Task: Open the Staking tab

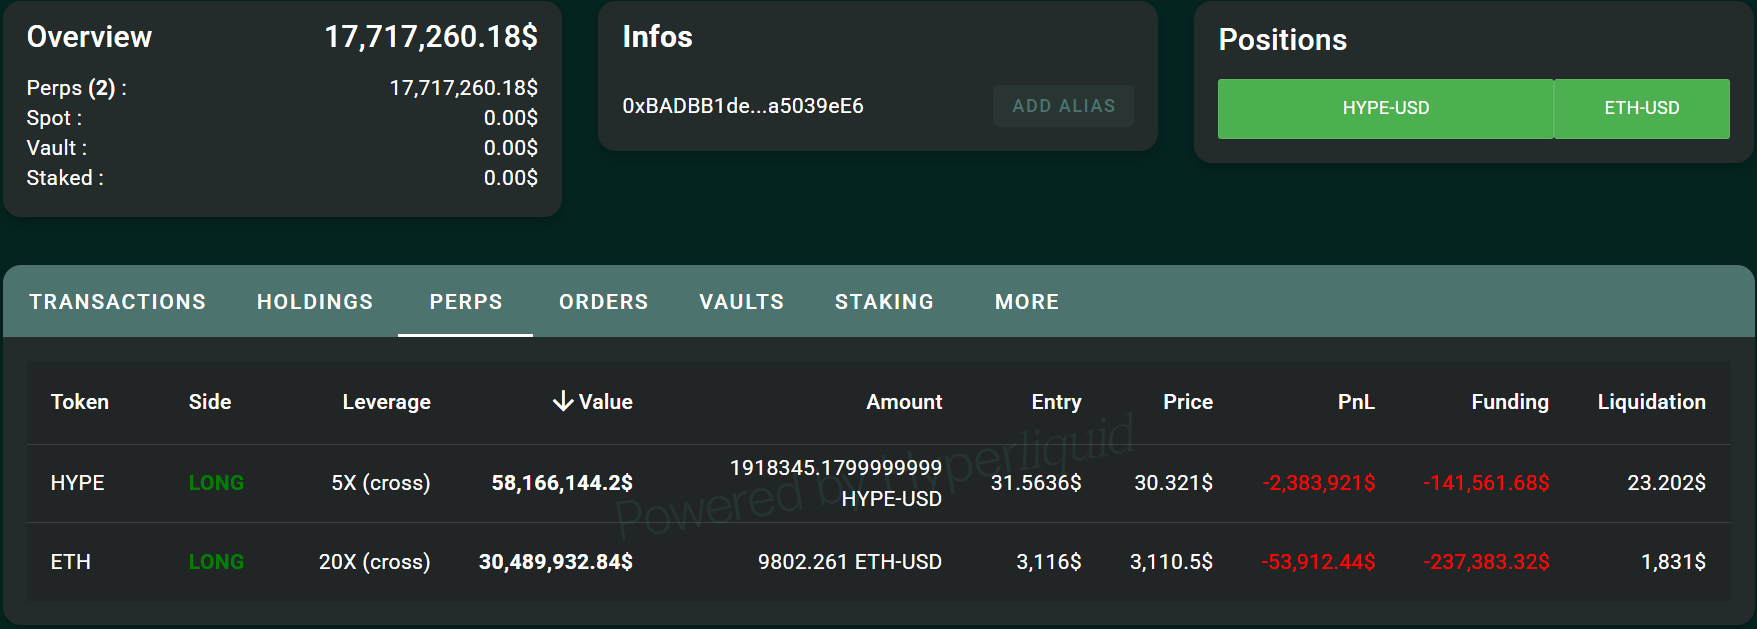Action: click(884, 302)
